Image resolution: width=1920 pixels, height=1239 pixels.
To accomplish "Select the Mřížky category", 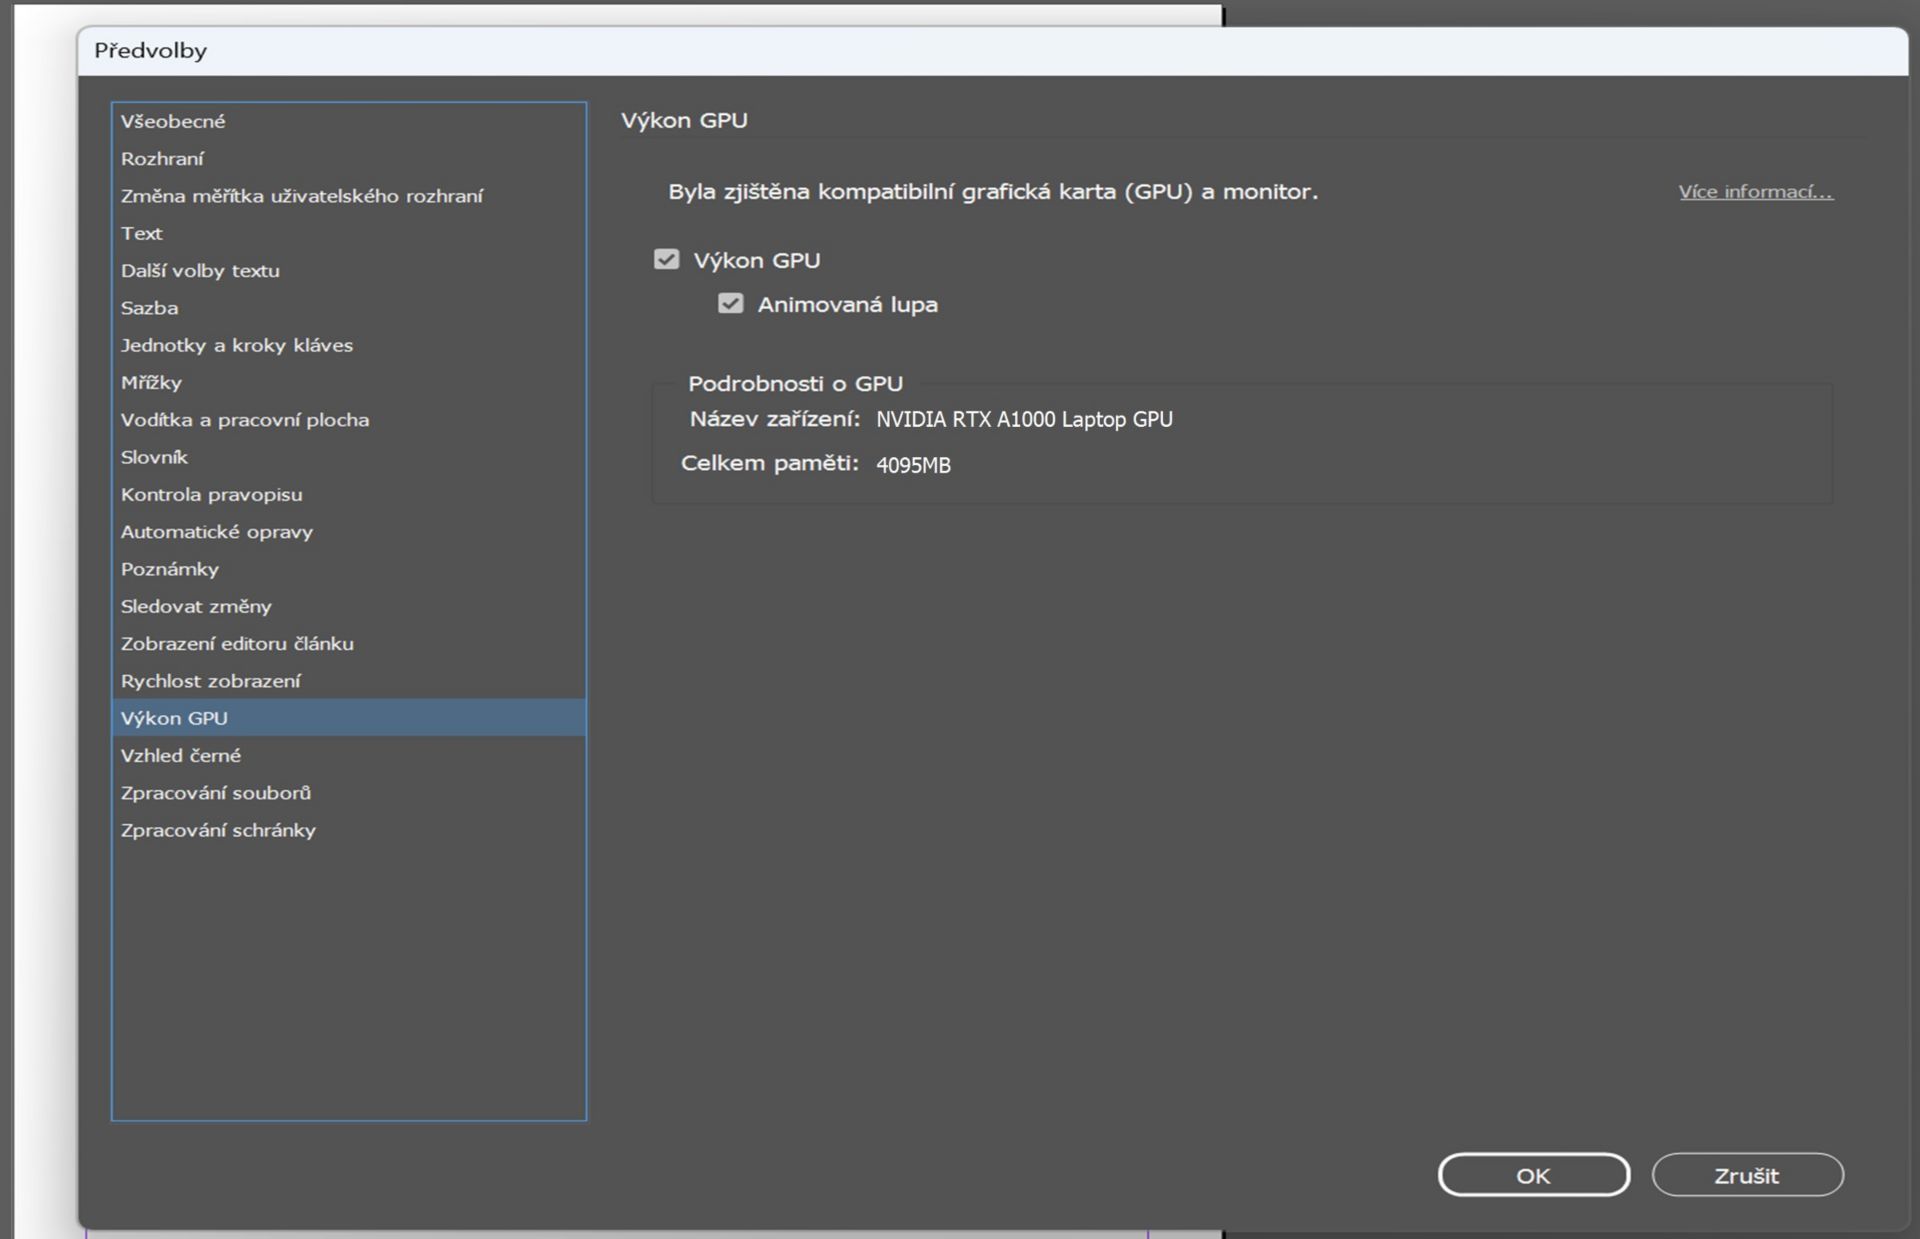I will tap(151, 383).
